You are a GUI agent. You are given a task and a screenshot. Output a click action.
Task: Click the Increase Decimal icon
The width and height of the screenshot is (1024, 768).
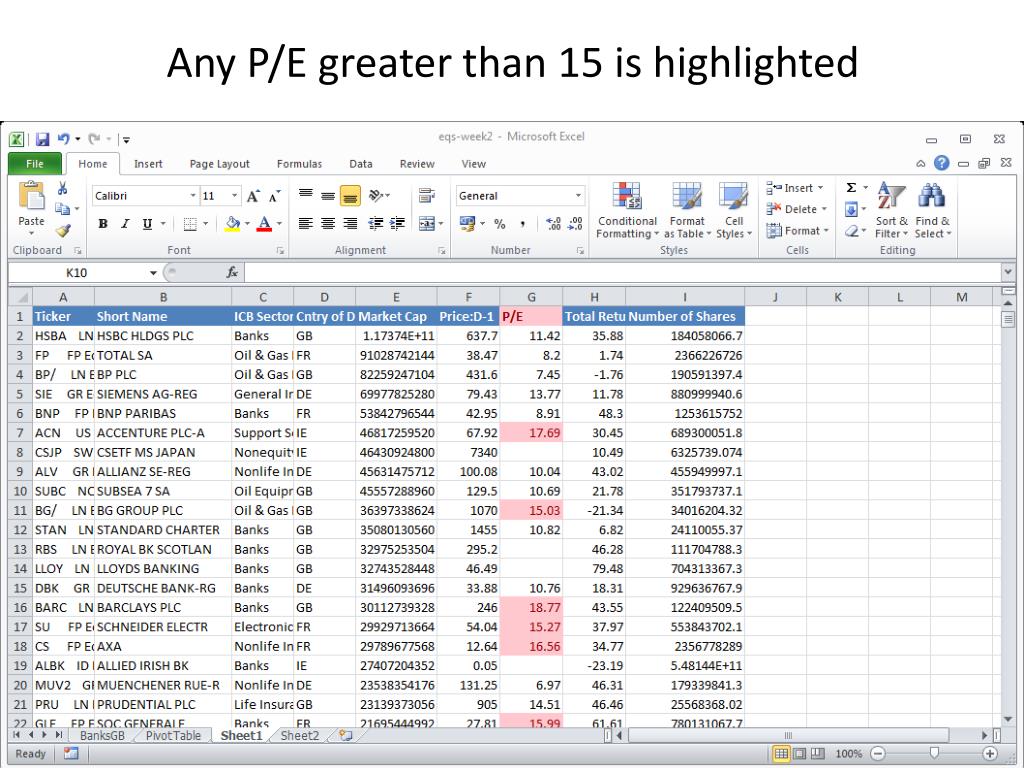tap(553, 224)
